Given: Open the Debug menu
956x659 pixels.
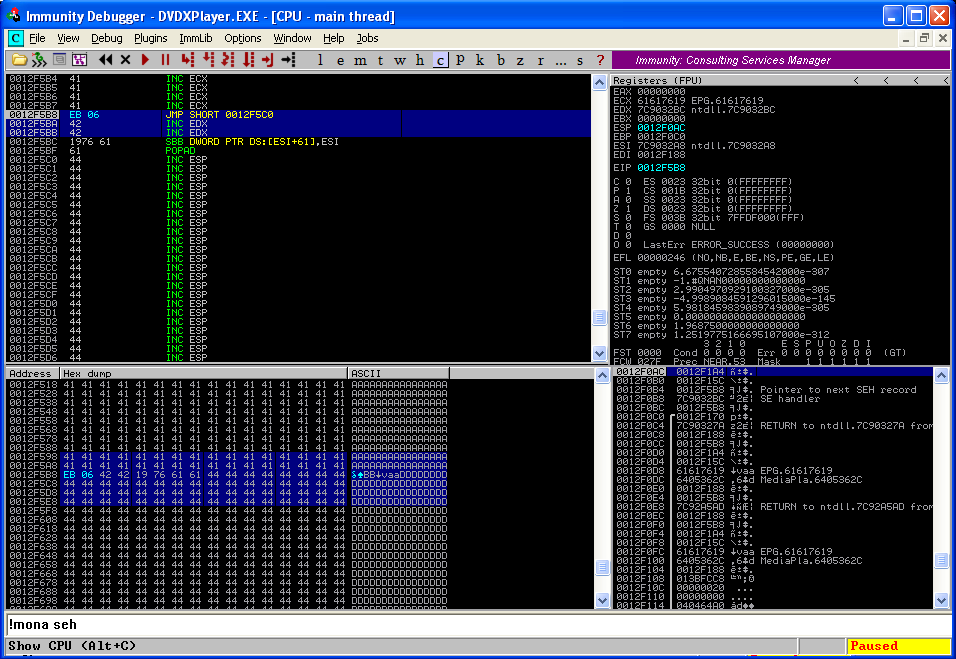Looking at the screenshot, I should [107, 38].
